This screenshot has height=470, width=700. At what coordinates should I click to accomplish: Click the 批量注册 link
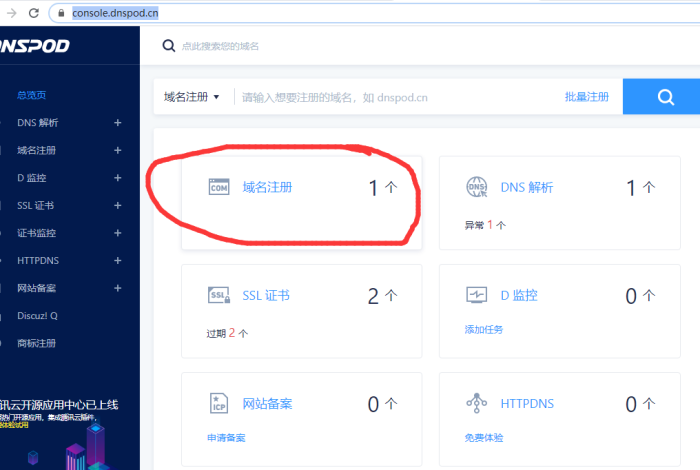(587, 97)
